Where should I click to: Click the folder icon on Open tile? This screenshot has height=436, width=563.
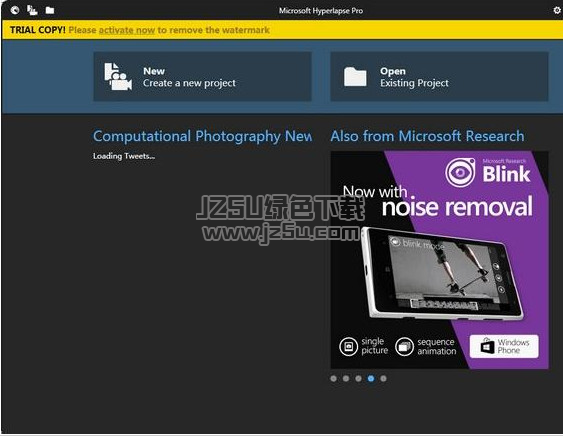[355, 76]
